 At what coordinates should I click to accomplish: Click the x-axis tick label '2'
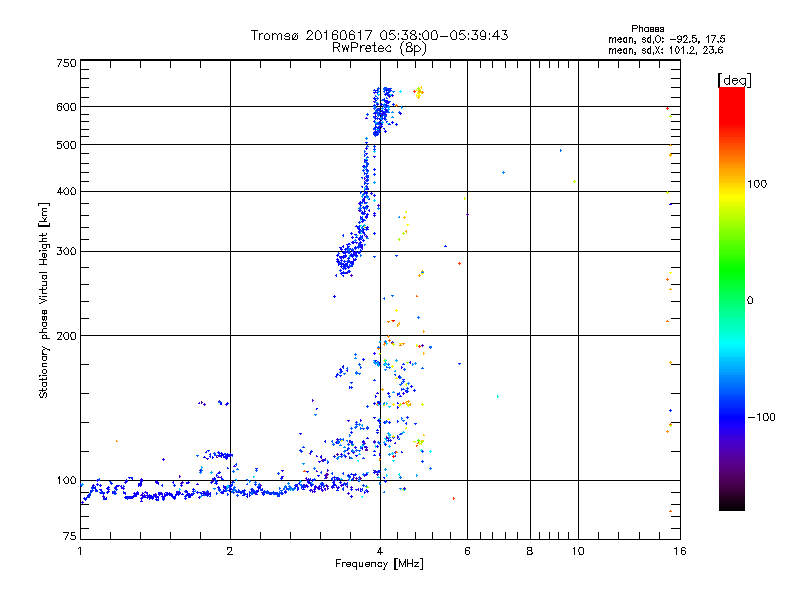coord(230,551)
